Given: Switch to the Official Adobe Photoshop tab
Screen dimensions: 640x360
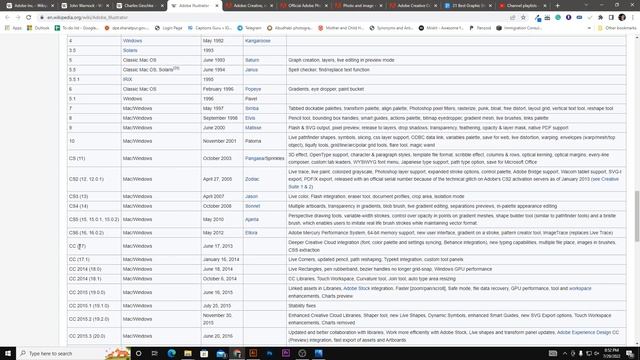Looking at the screenshot, I should pyautogui.click(x=304, y=6).
